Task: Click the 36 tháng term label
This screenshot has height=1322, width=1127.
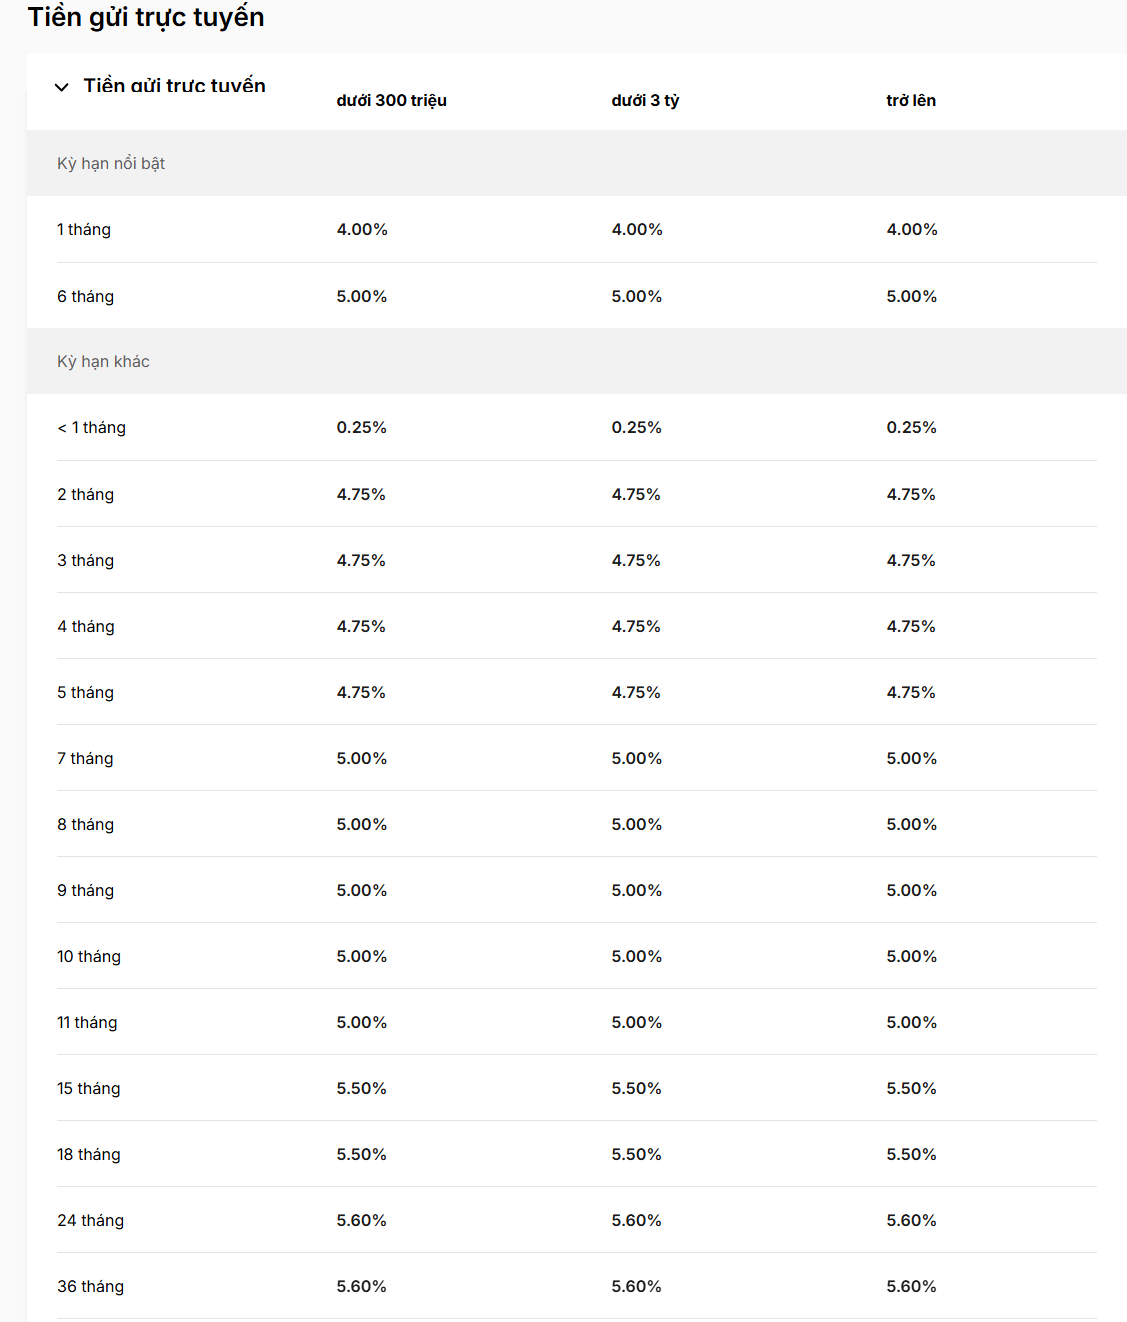Action: (x=90, y=1286)
